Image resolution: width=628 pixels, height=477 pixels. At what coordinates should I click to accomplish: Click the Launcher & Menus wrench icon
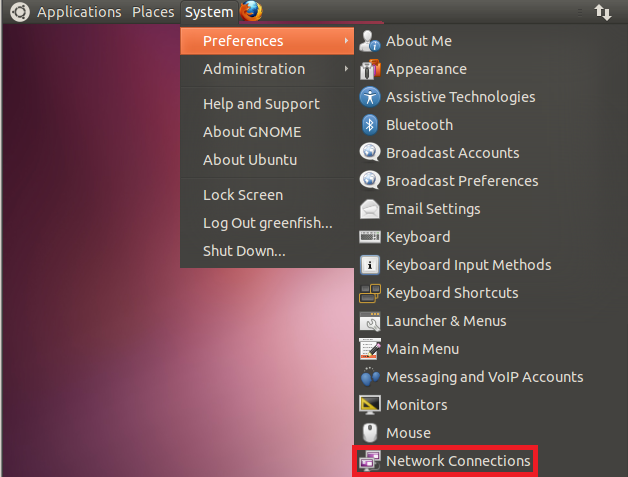pos(369,321)
